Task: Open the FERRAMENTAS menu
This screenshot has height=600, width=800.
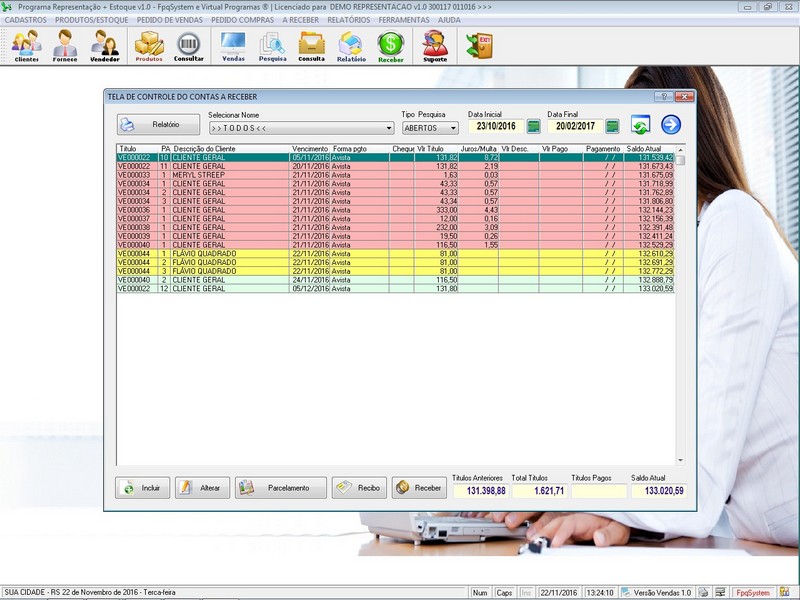Action: pos(404,20)
